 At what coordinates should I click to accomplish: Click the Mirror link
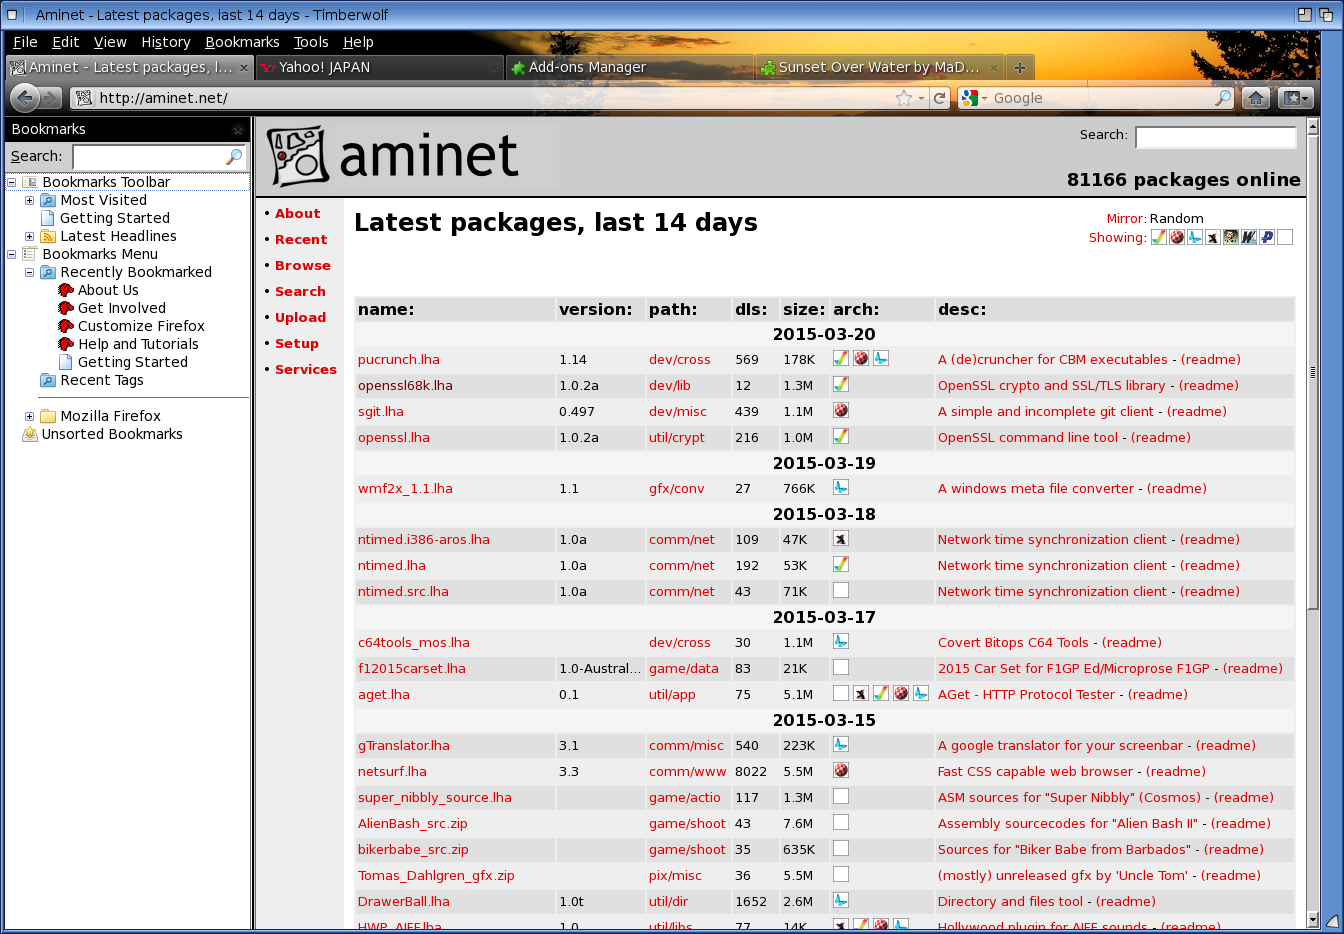(1125, 218)
